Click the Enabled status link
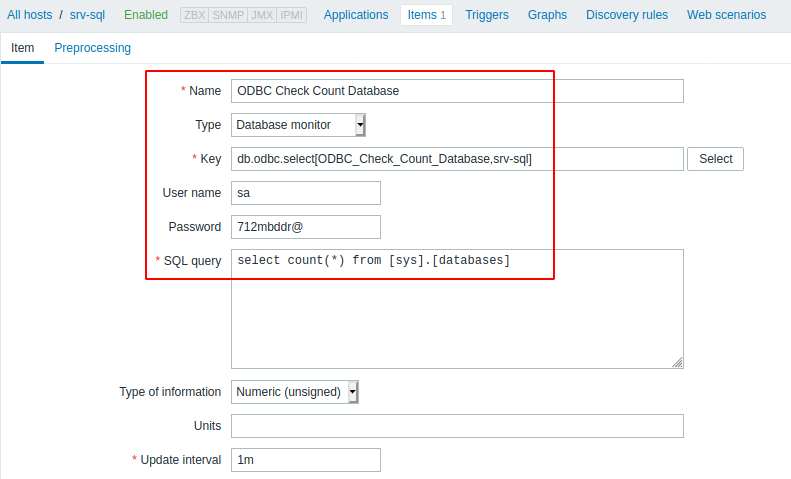 coord(146,15)
